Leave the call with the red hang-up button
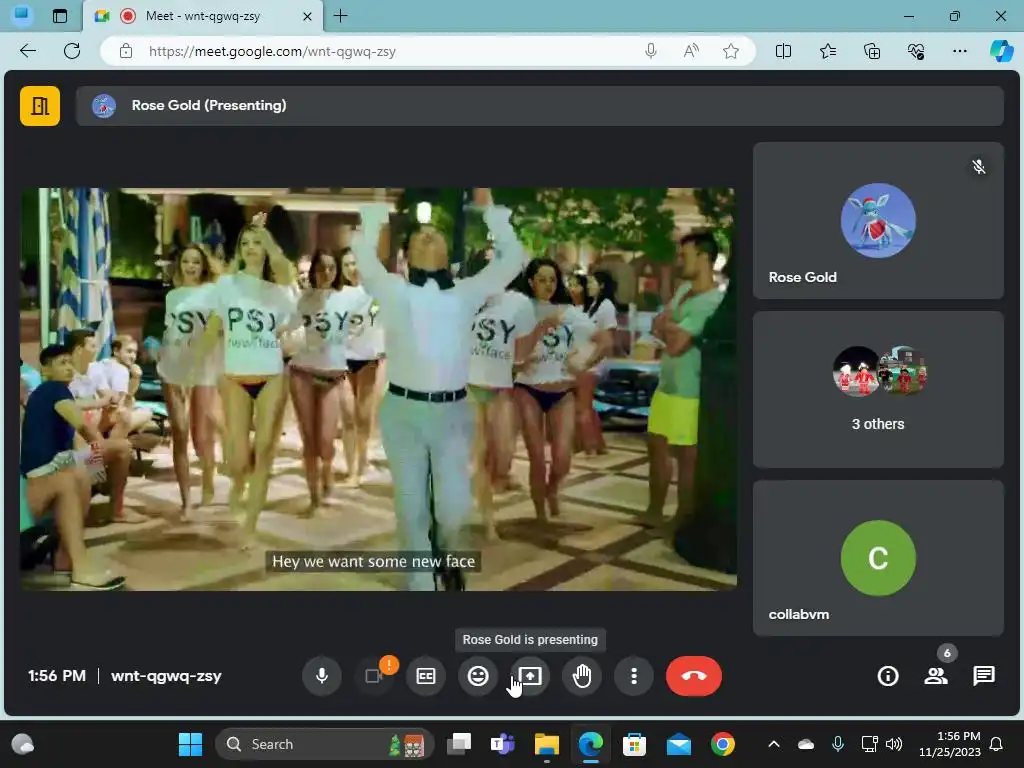 pos(694,676)
